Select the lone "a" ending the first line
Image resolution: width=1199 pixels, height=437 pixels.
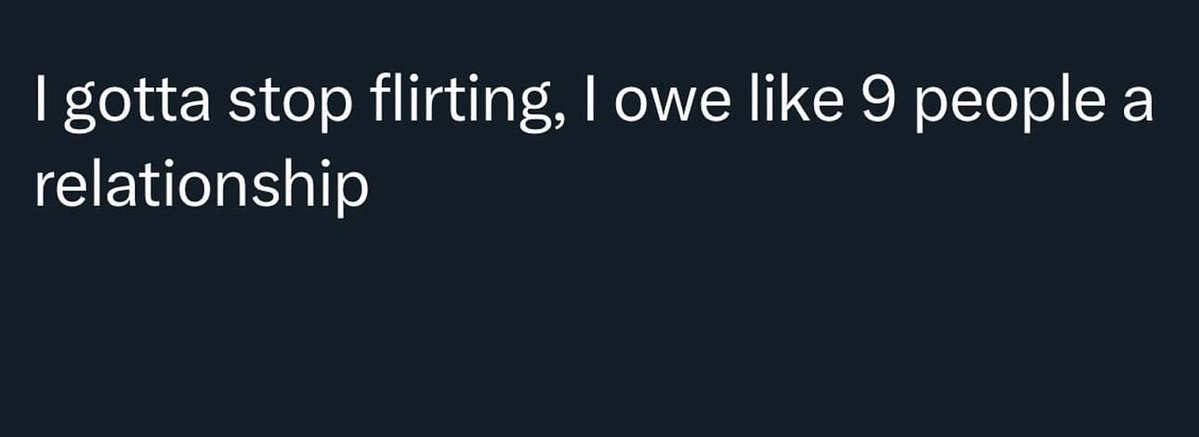pos(1136,106)
